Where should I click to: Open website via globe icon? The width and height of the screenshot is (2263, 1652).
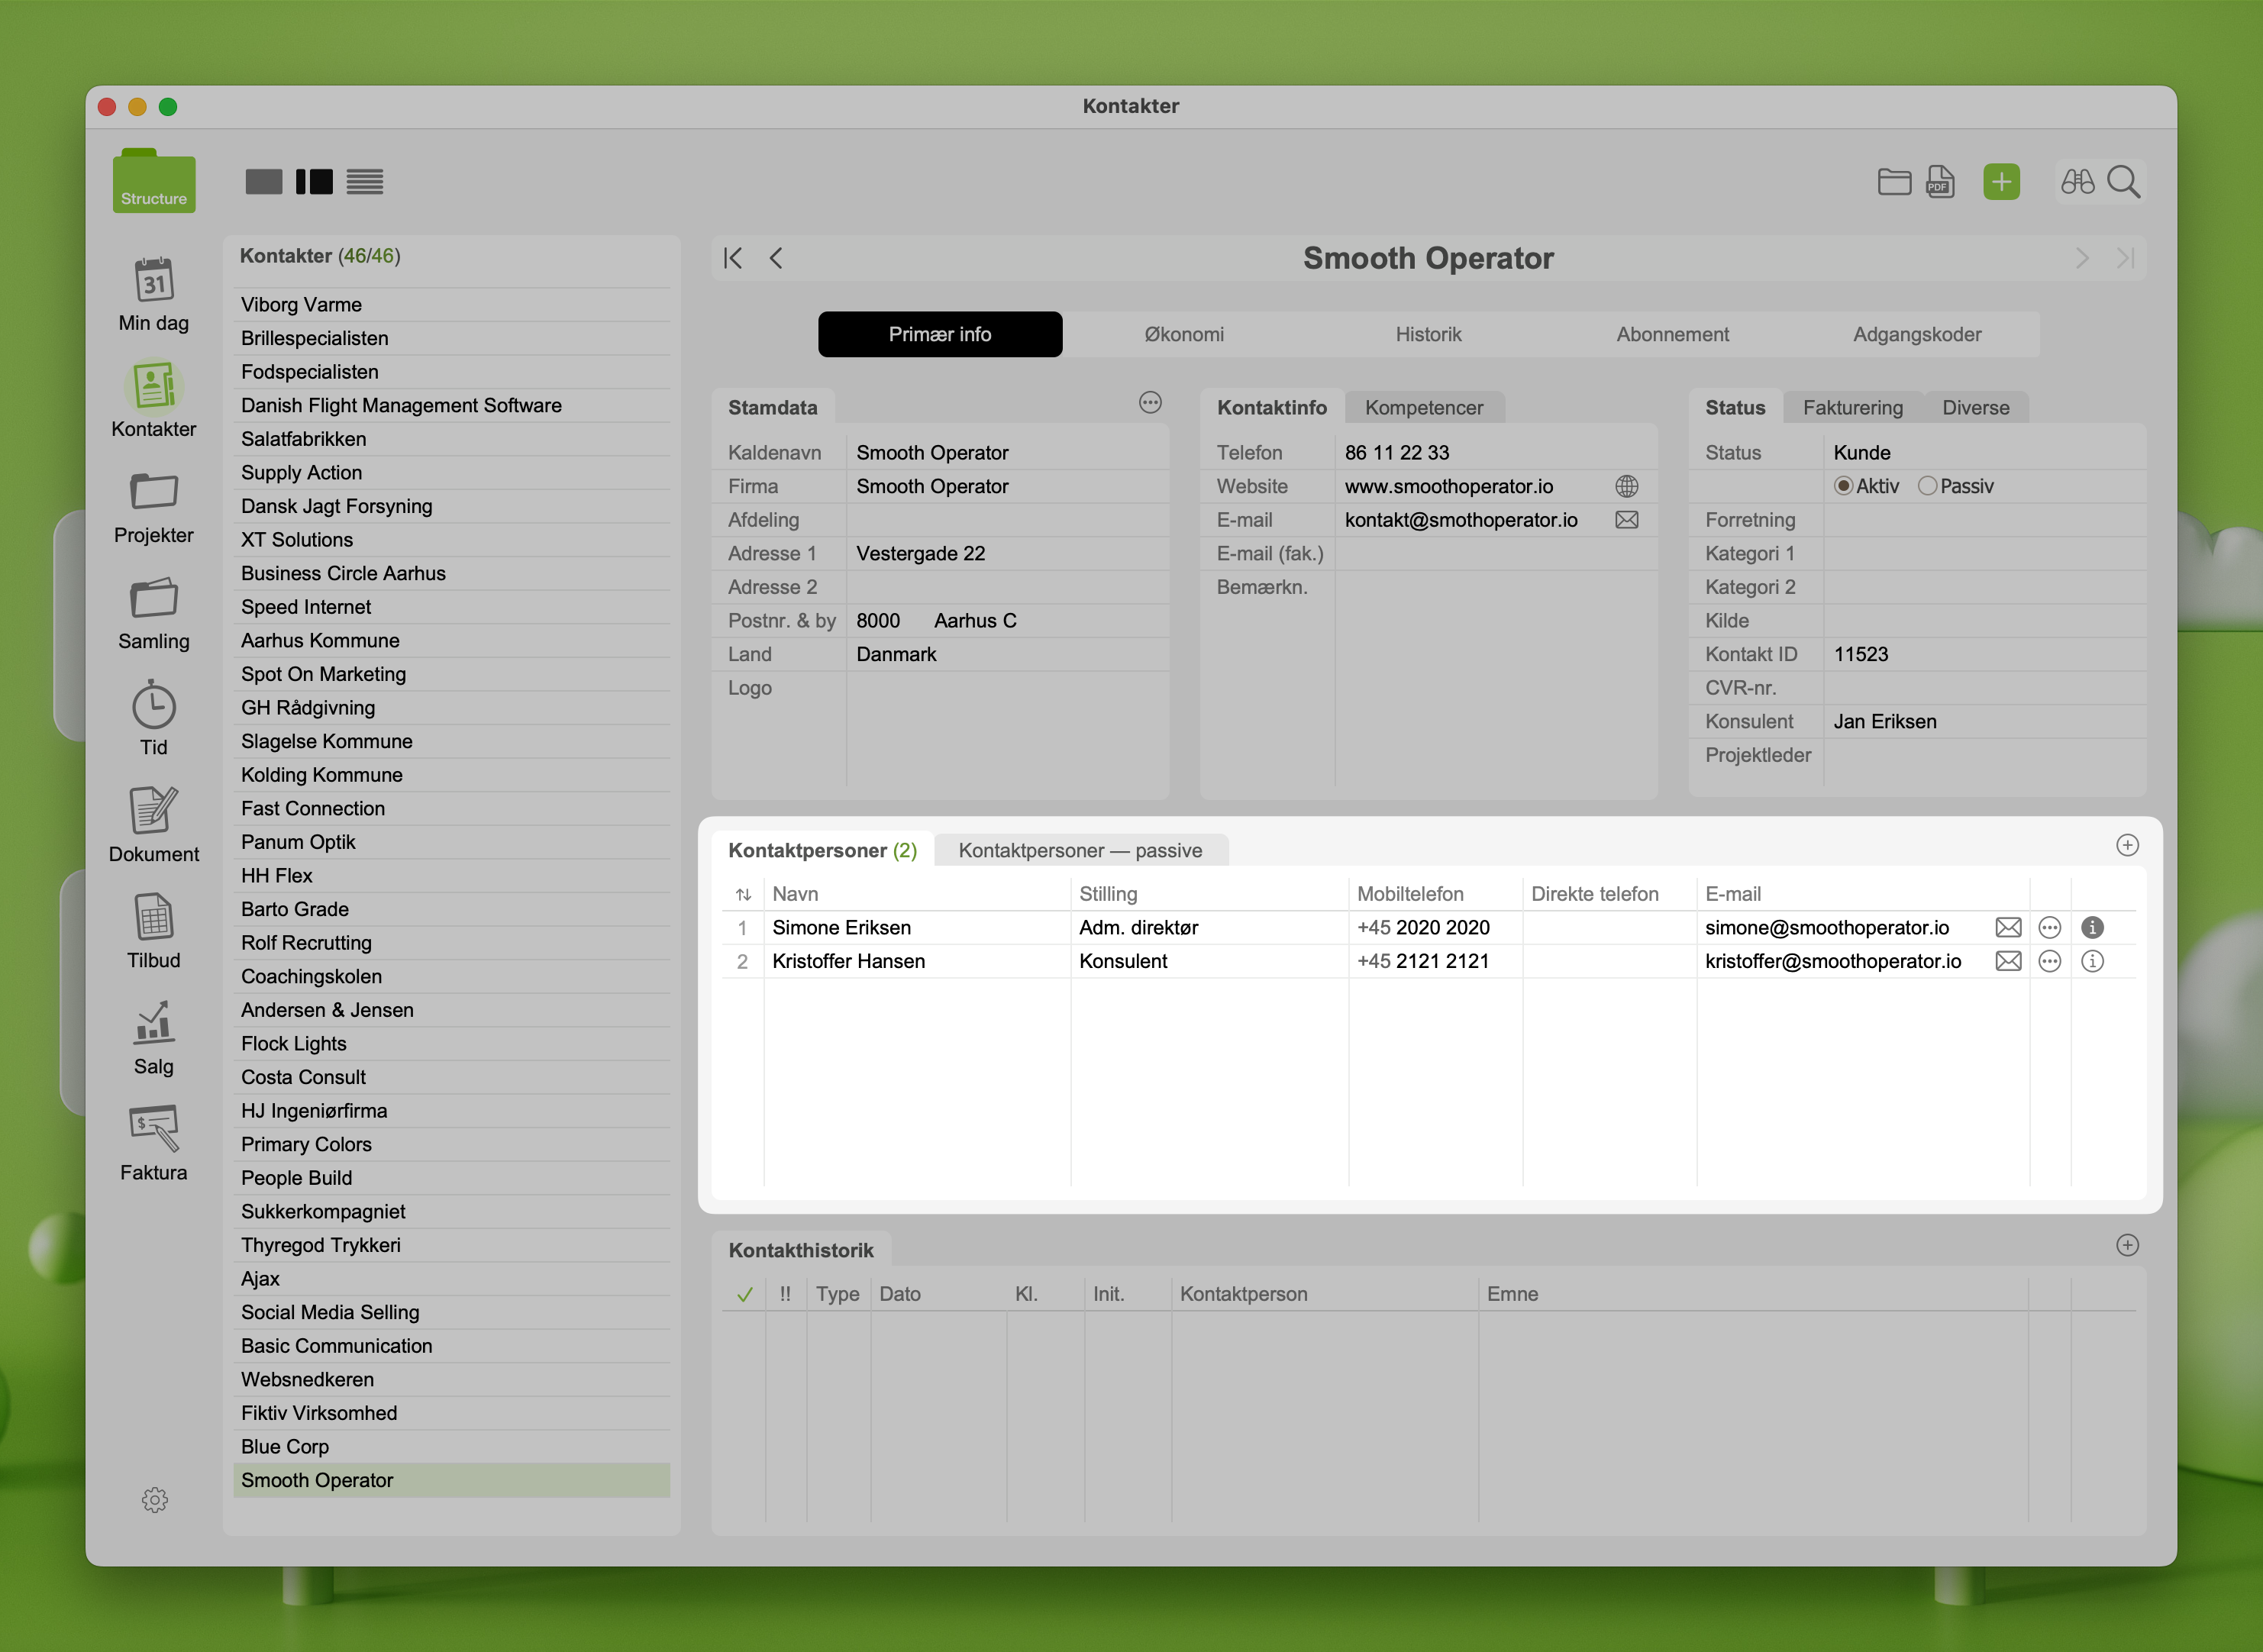point(1626,487)
